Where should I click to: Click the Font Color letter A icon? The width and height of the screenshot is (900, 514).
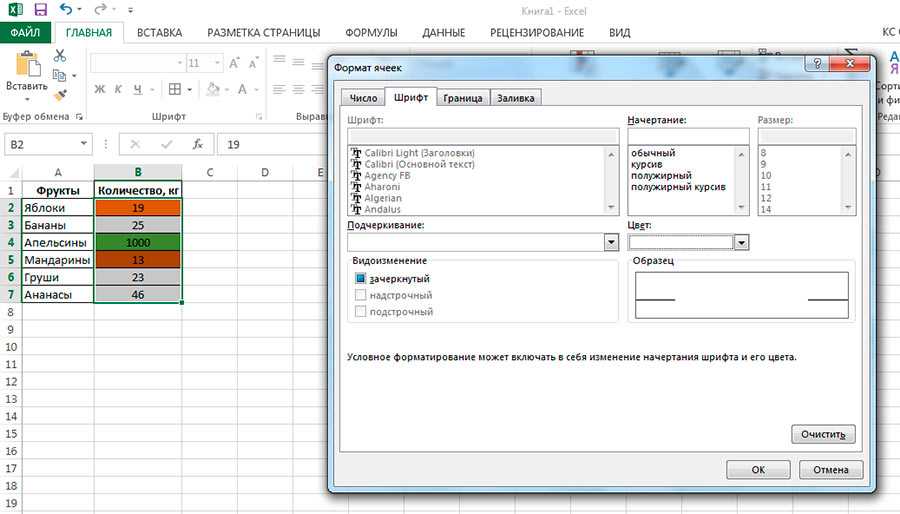242,89
